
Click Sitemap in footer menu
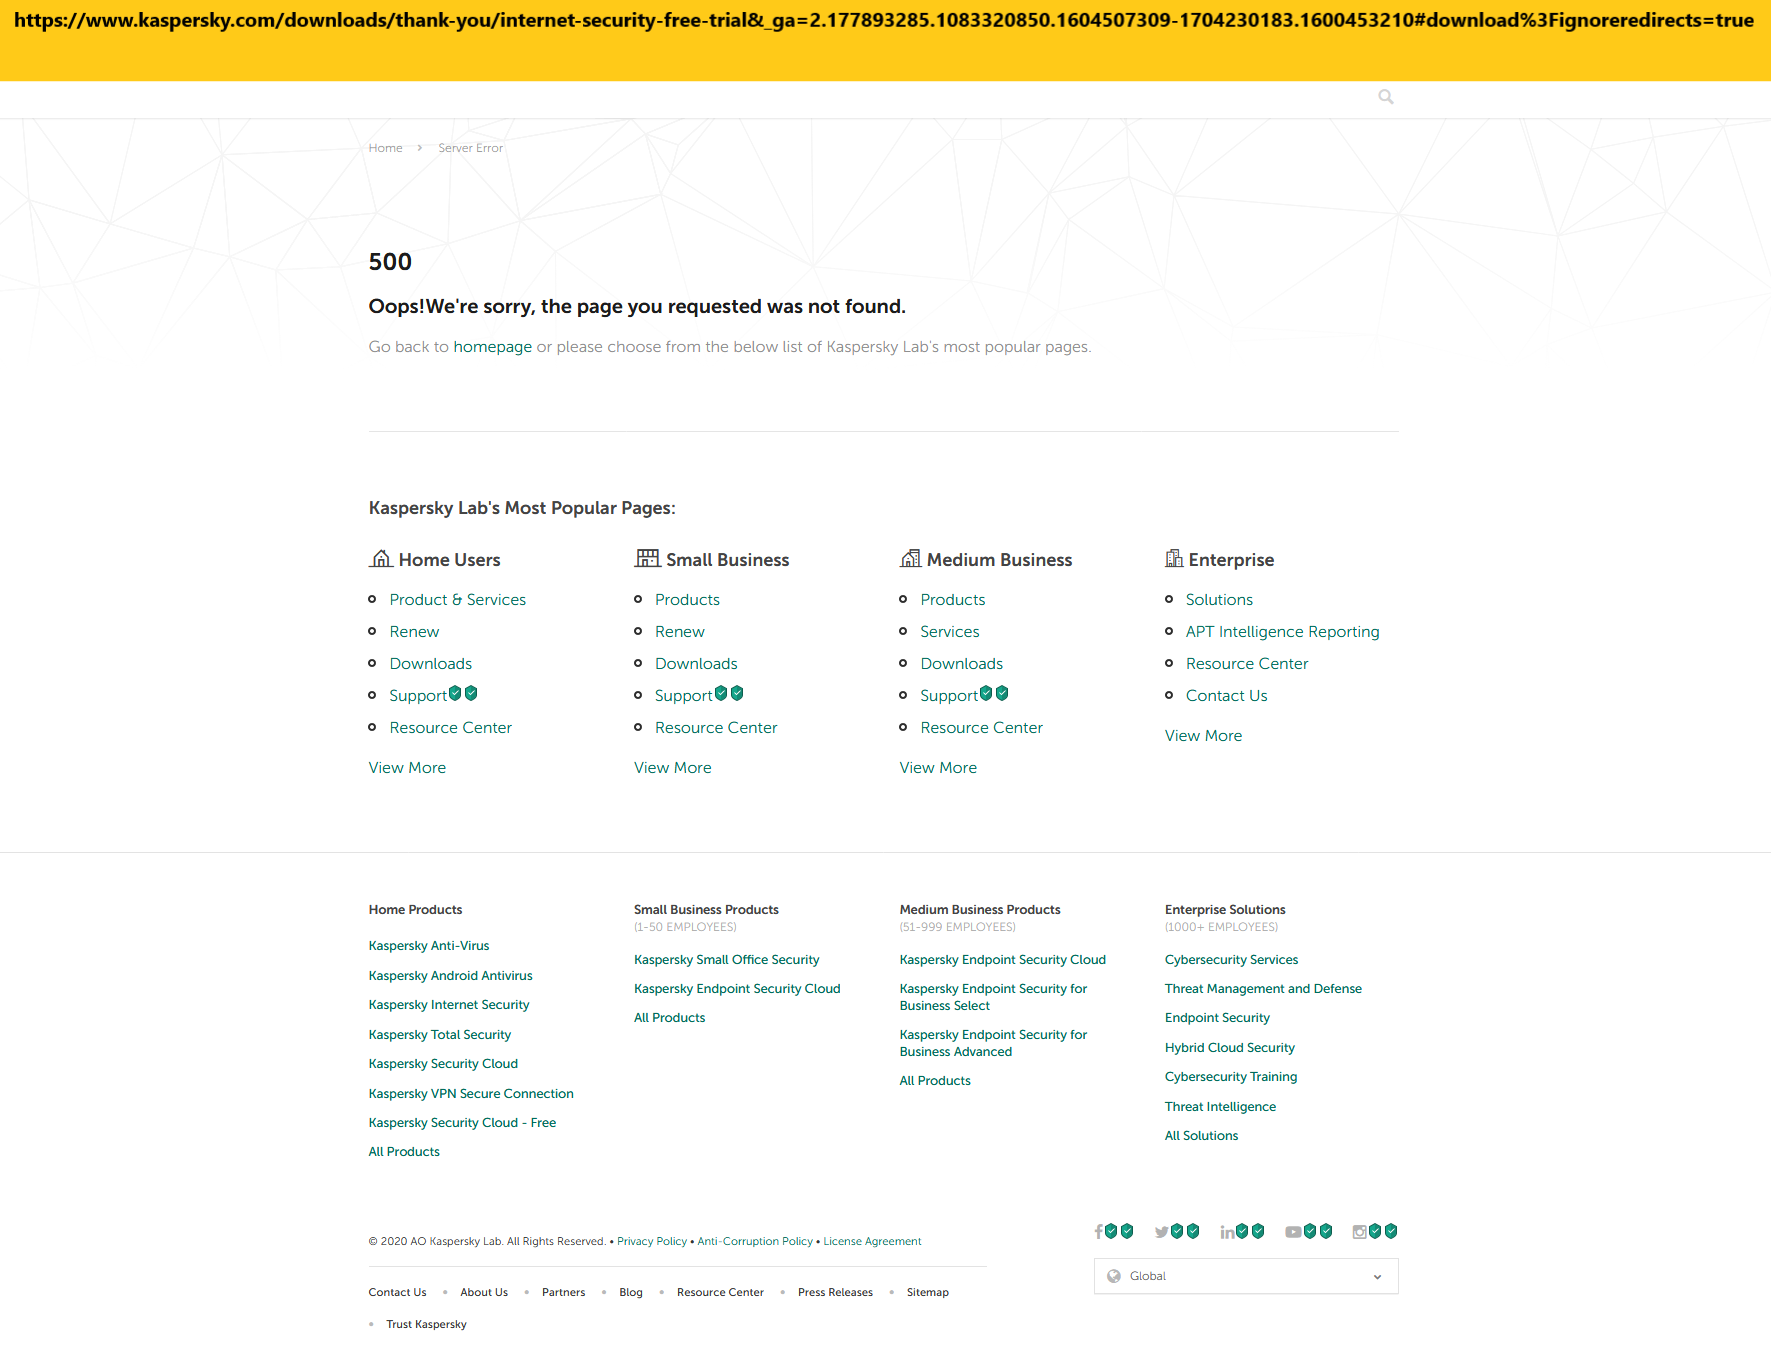coord(927,1292)
